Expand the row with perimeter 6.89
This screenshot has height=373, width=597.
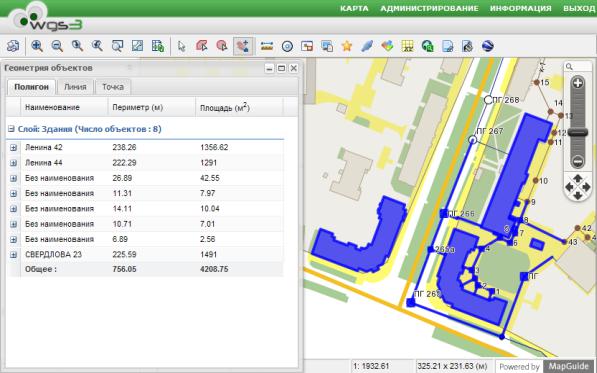(x=13, y=239)
